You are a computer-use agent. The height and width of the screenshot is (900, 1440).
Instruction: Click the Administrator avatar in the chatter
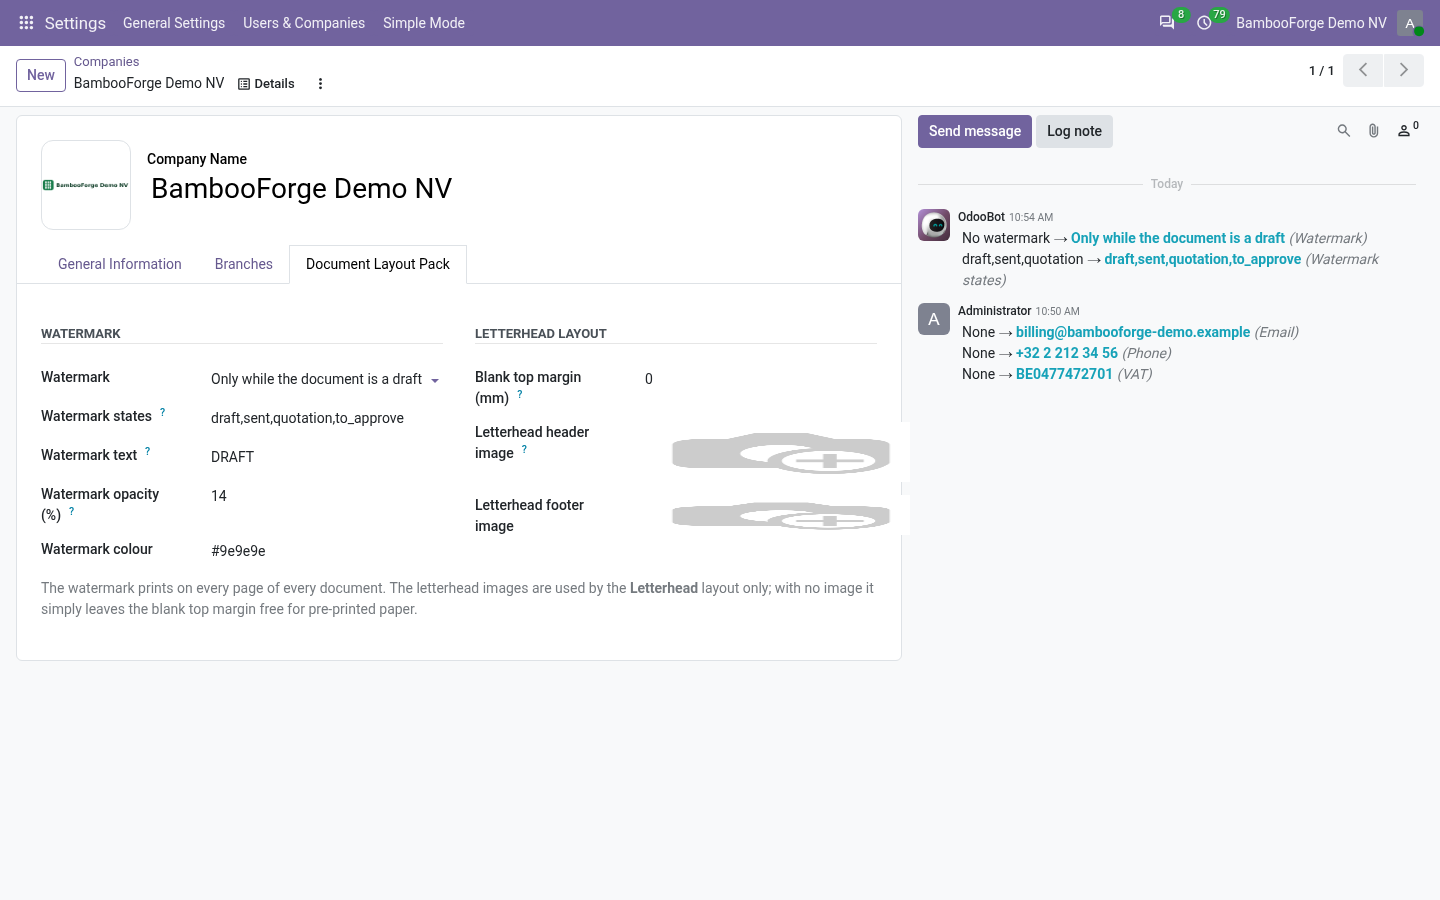click(934, 319)
